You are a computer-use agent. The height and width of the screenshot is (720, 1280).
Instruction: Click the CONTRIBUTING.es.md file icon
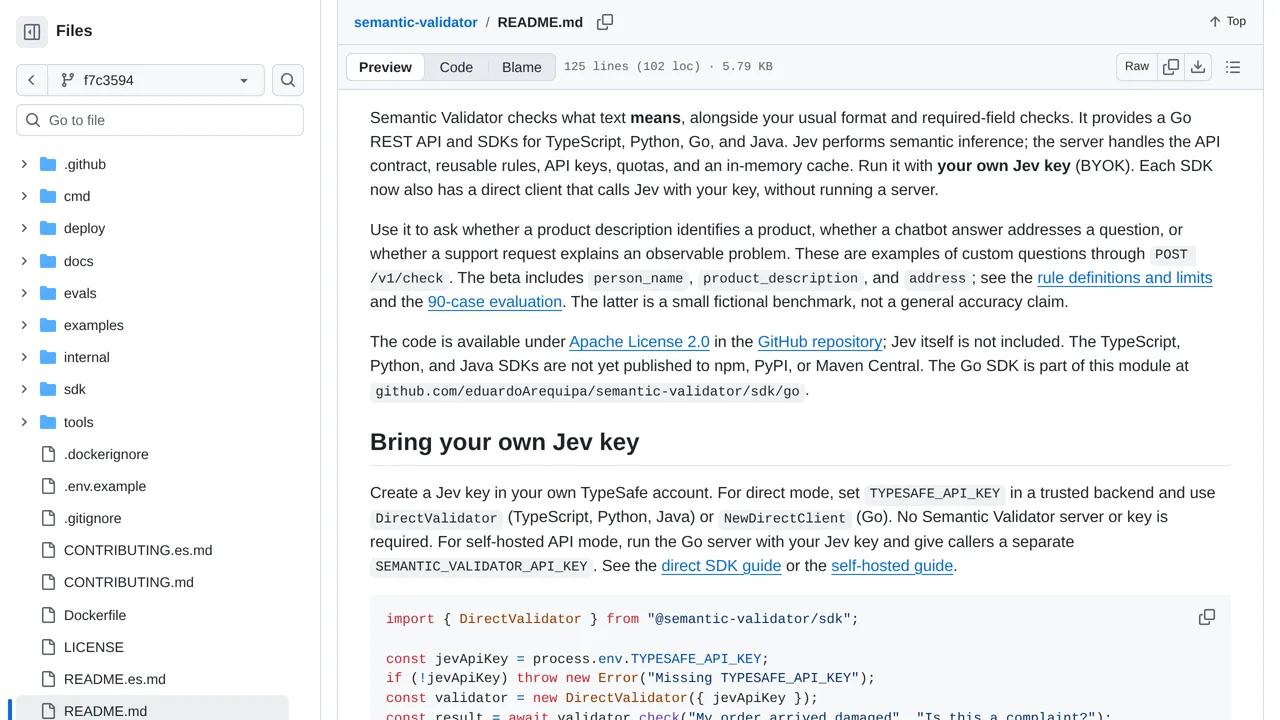pyautogui.click(x=48, y=550)
